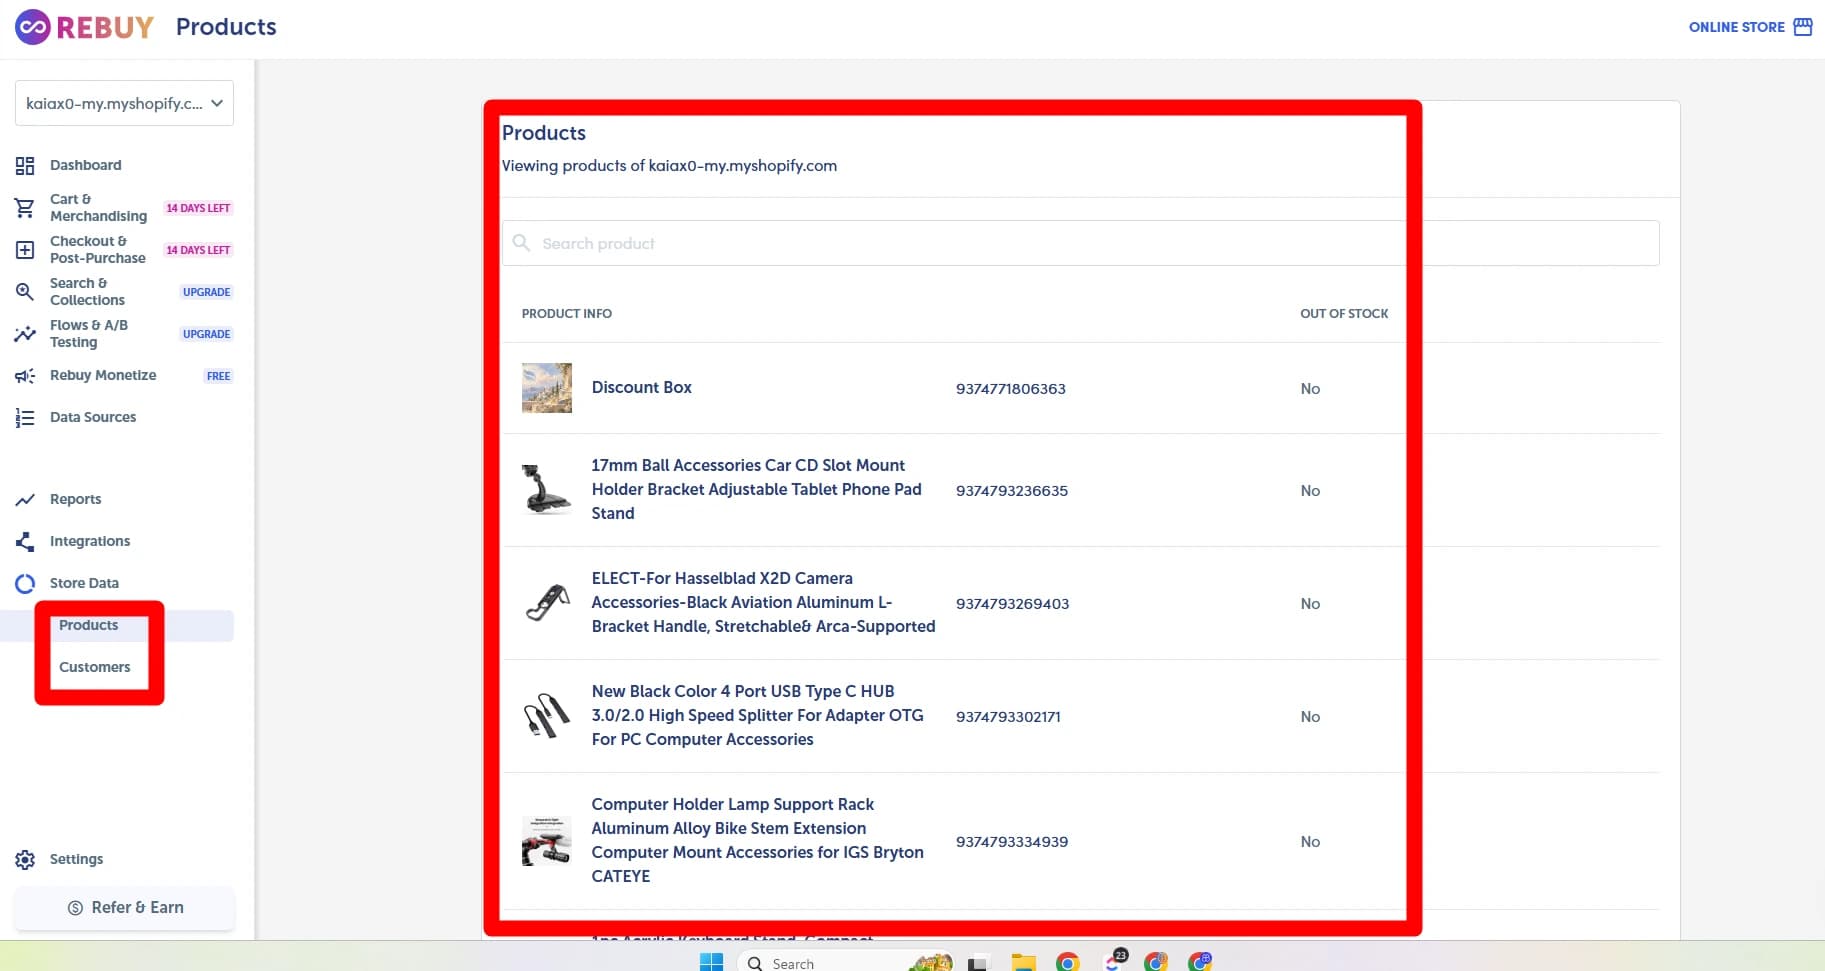Click the Windows taskbar Search box
The image size is (1825, 971).
coord(845,962)
